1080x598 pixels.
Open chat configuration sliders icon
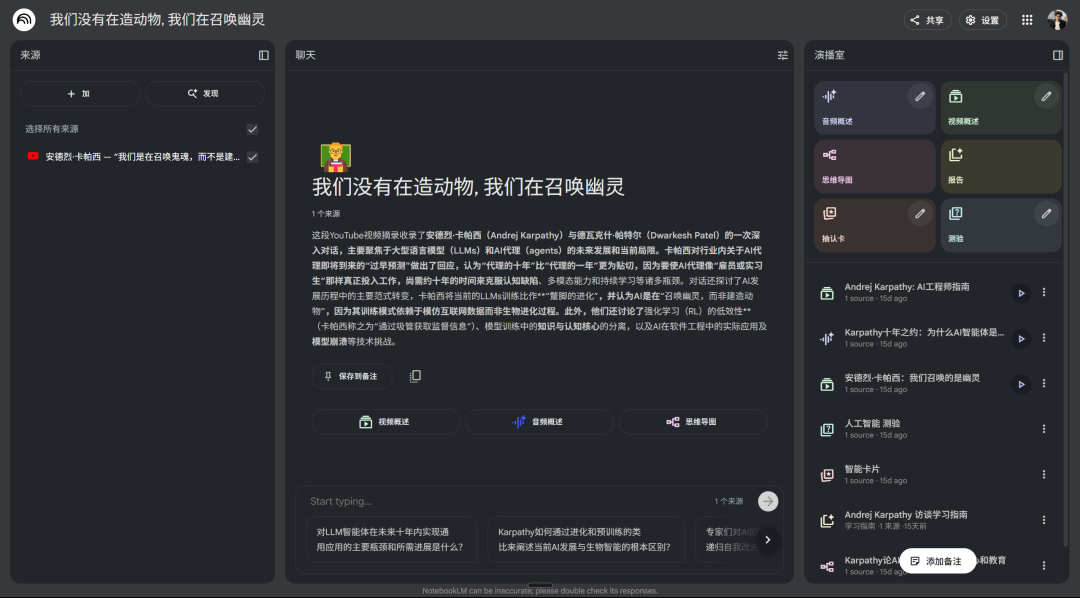coord(782,55)
